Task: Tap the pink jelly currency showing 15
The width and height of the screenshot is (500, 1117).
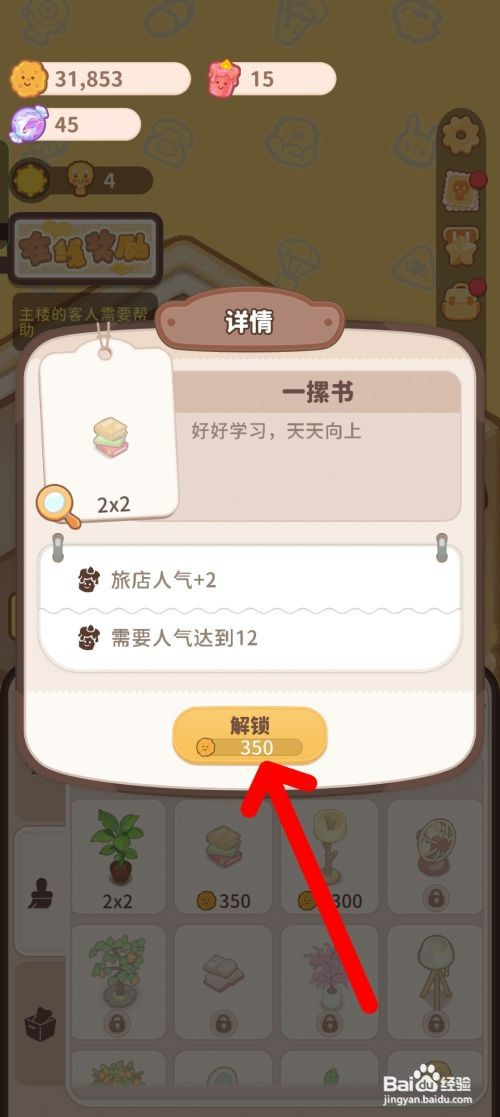Action: click(271, 78)
